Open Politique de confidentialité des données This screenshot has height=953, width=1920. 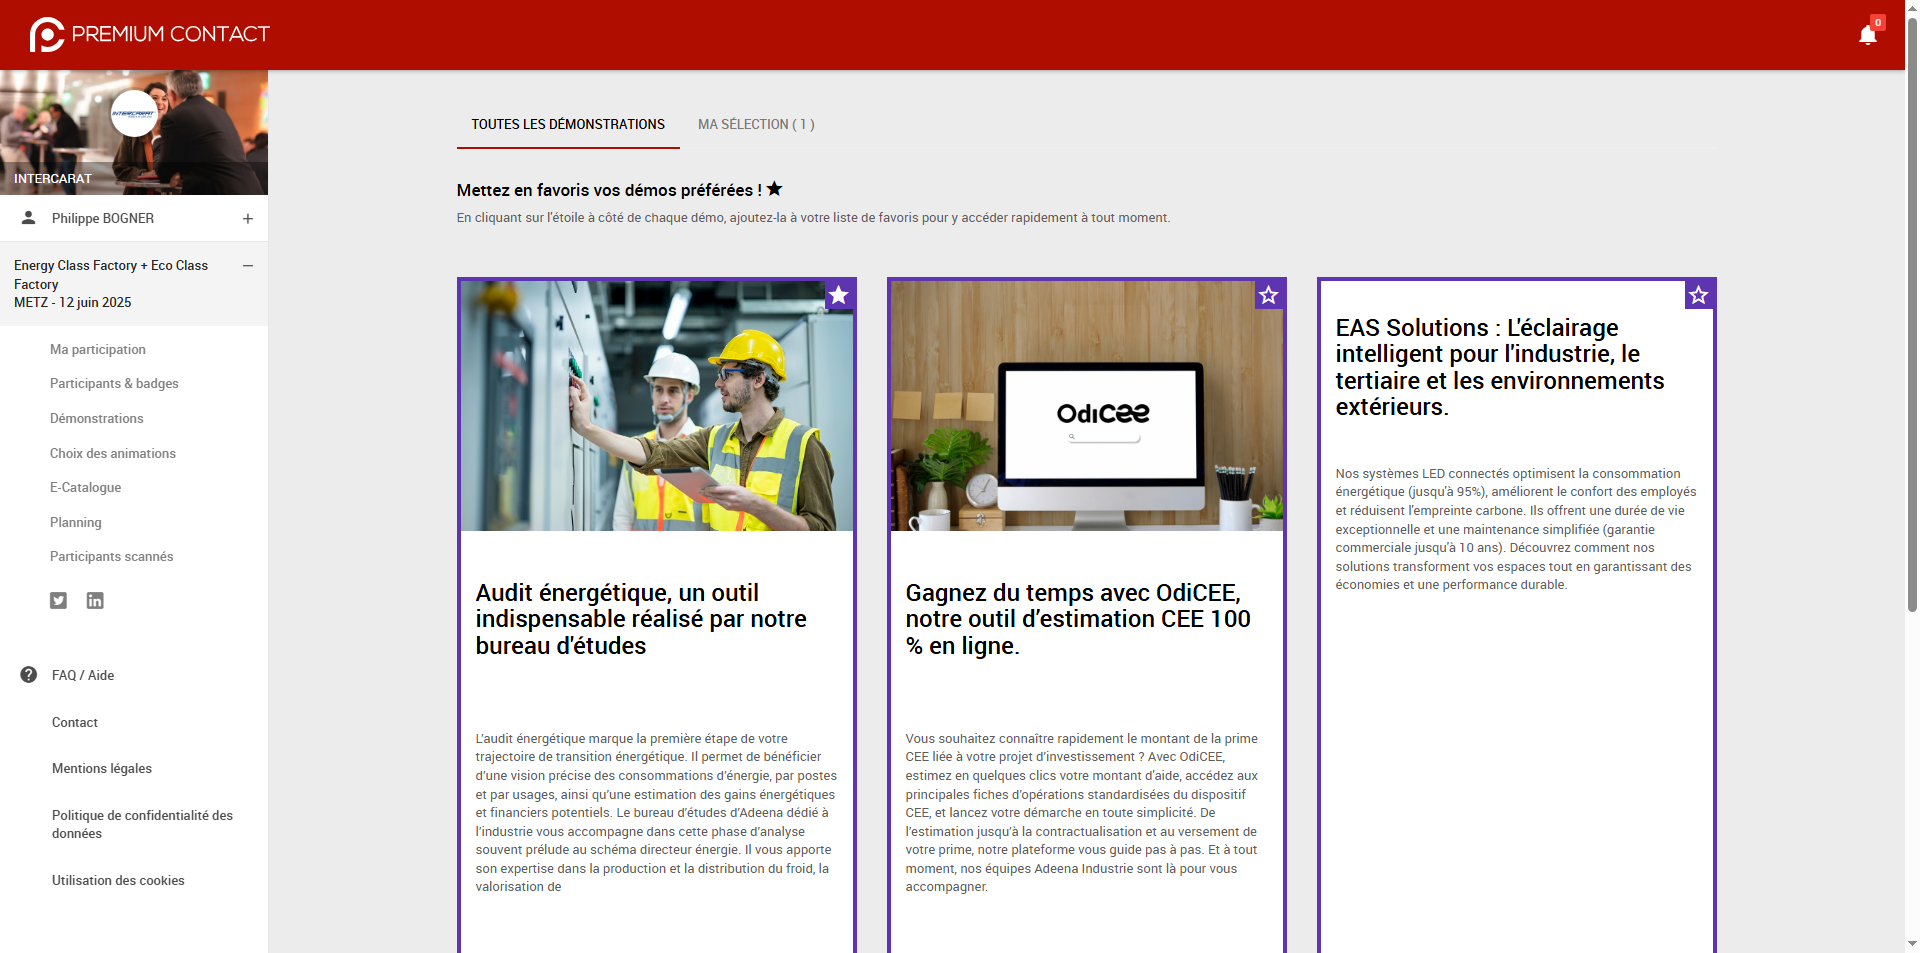(142, 824)
